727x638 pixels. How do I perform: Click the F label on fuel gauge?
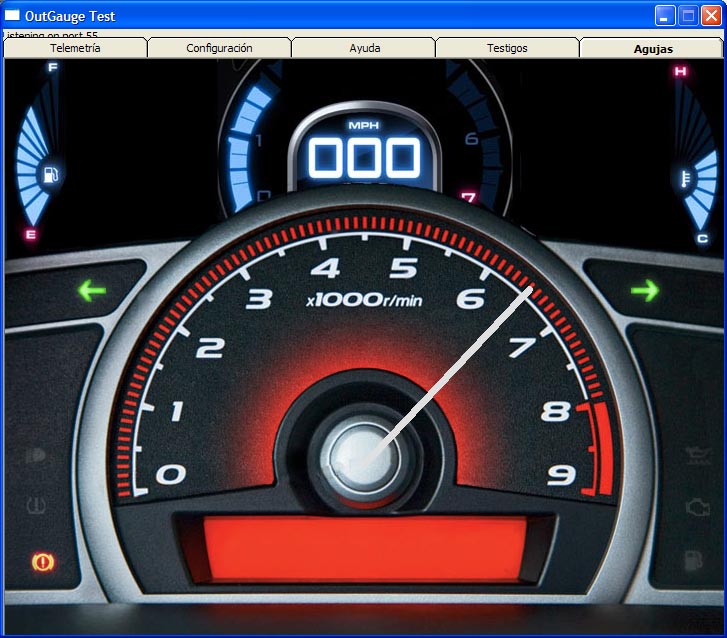pyautogui.click(x=53, y=67)
